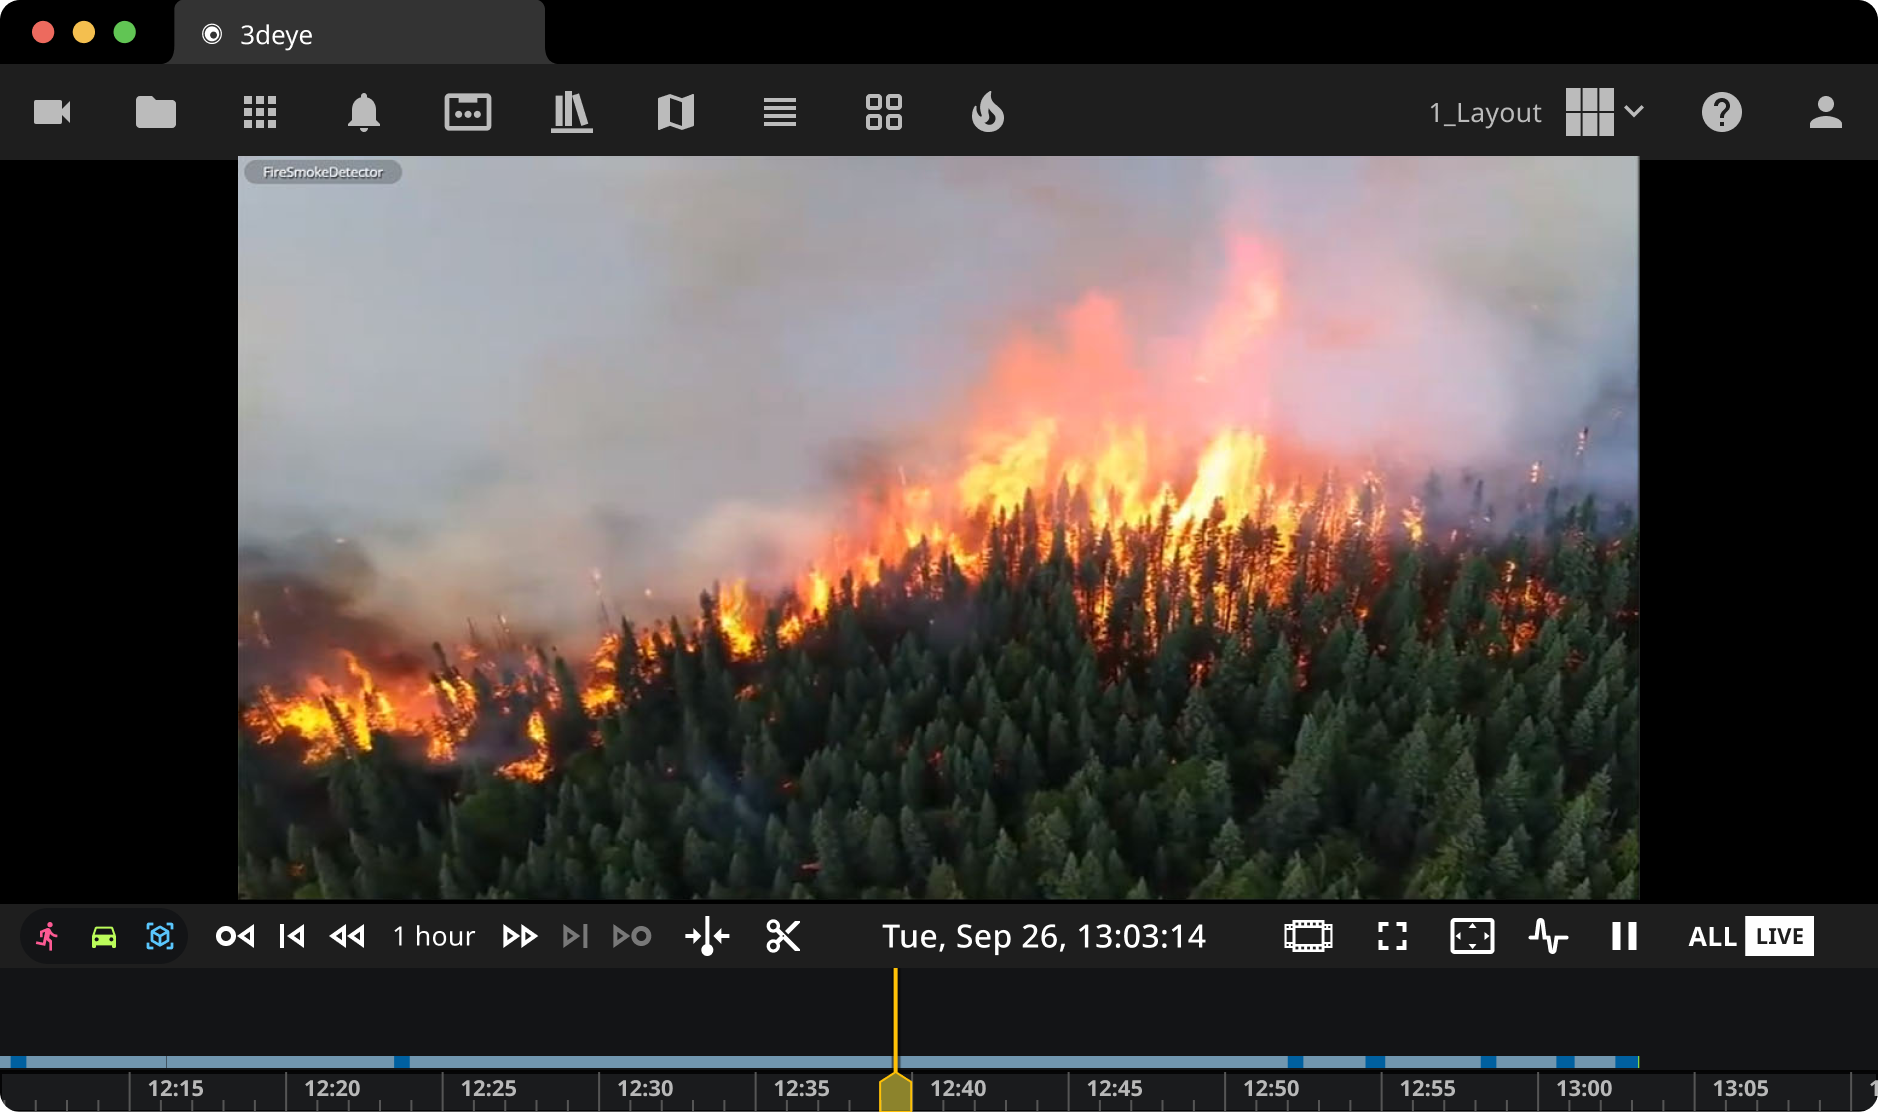
Task: Fast forward the timeline one step
Action: click(x=520, y=936)
